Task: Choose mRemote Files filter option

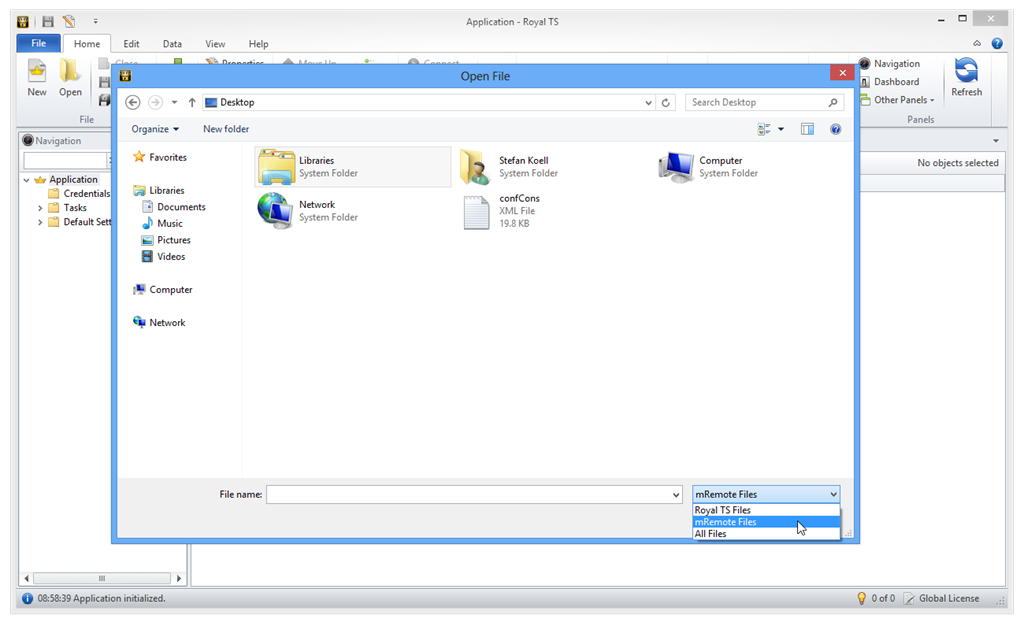Action: click(766, 522)
